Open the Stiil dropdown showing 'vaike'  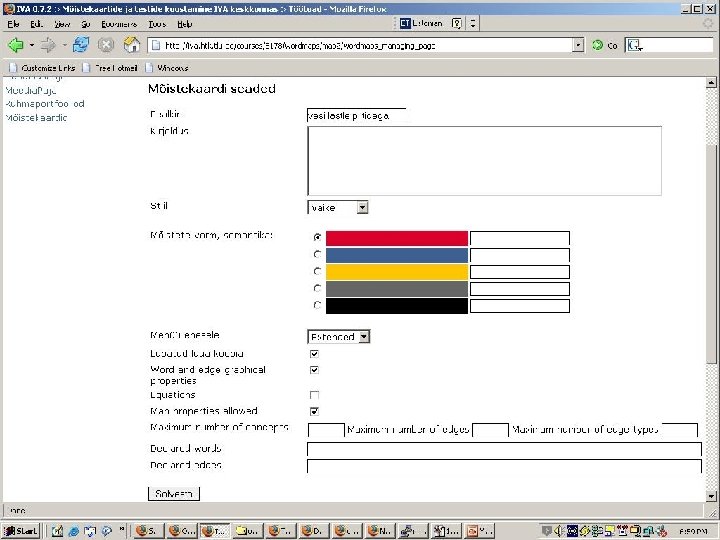click(338, 208)
